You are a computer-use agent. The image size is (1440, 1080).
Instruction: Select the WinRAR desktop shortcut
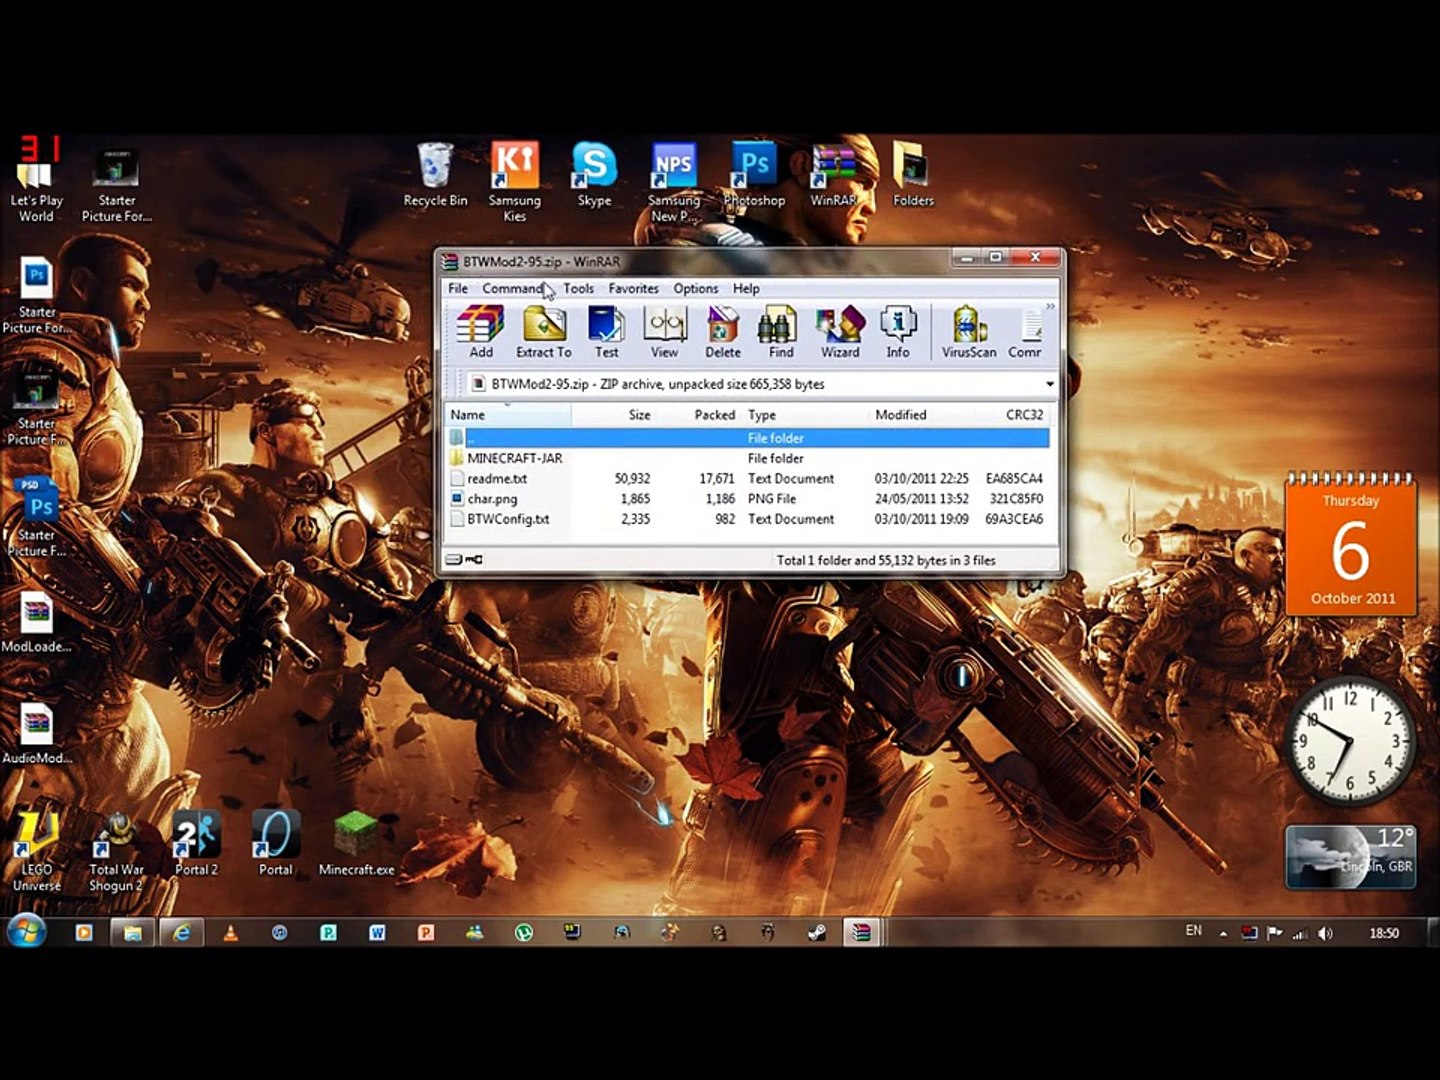click(x=833, y=176)
